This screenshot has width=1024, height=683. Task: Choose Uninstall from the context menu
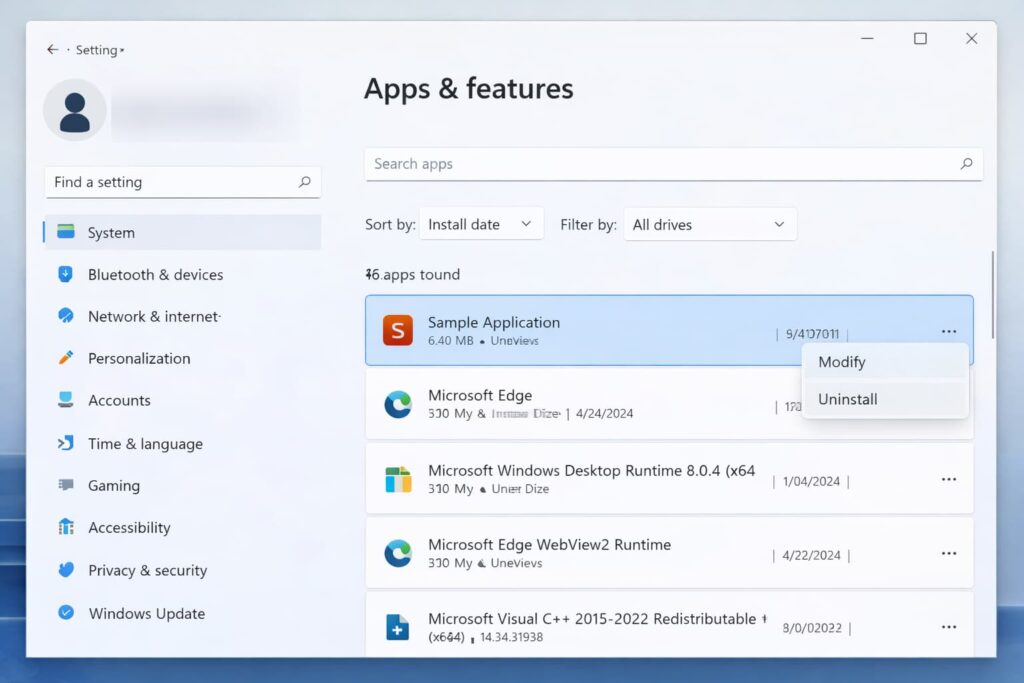click(x=848, y=399)
